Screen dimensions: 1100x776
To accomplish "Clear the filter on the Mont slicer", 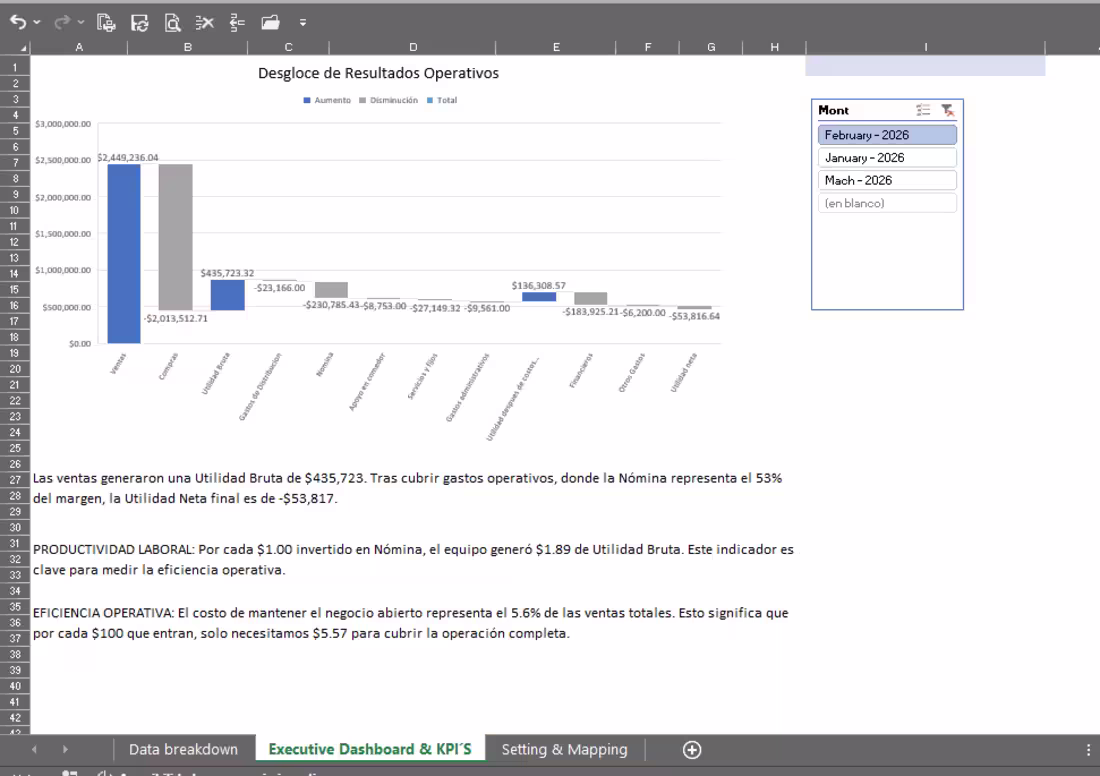I will coord(949,110).
